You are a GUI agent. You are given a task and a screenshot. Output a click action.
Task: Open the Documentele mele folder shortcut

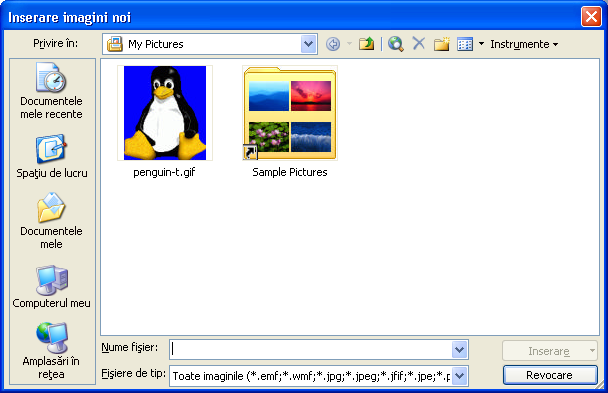[x=52, y=221]
